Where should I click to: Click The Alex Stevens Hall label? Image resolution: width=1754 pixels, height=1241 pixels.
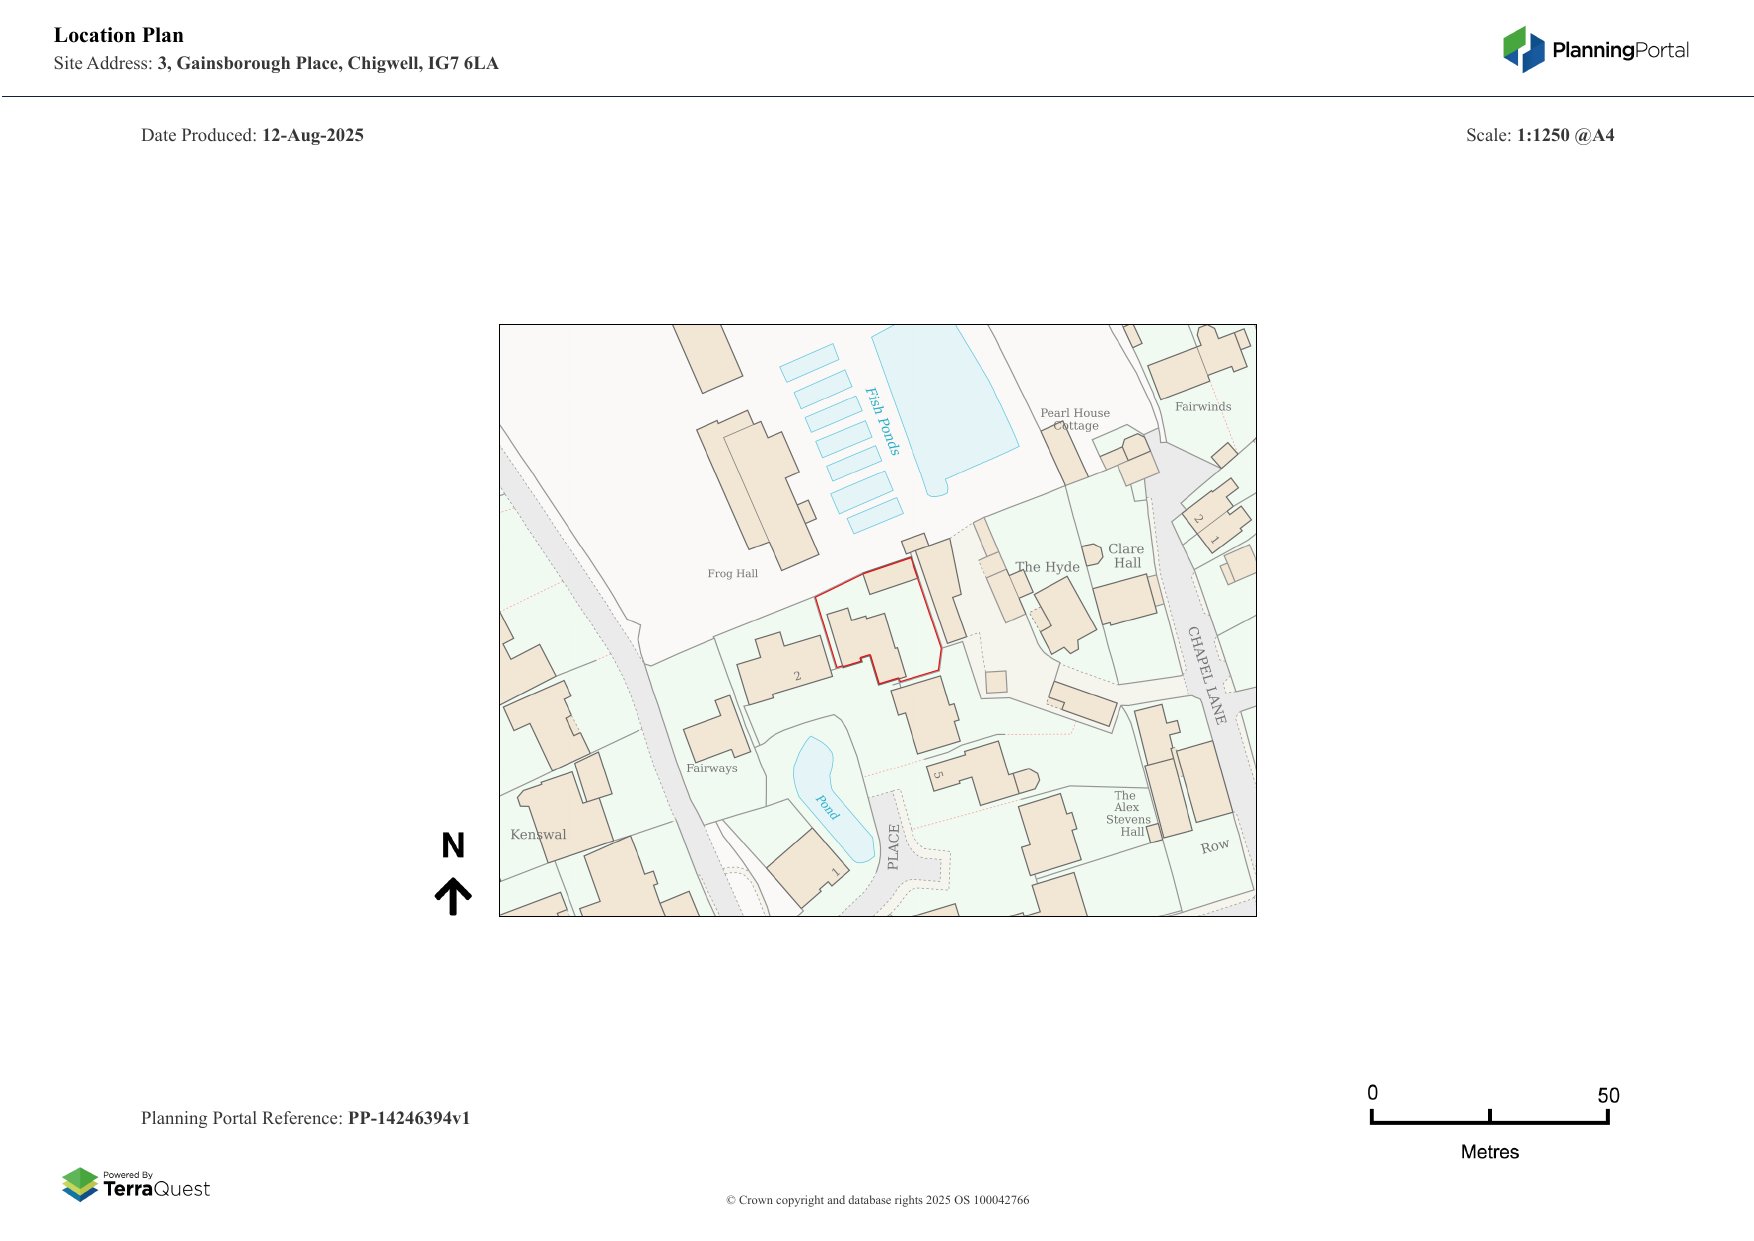click(x=1127, y=814)
